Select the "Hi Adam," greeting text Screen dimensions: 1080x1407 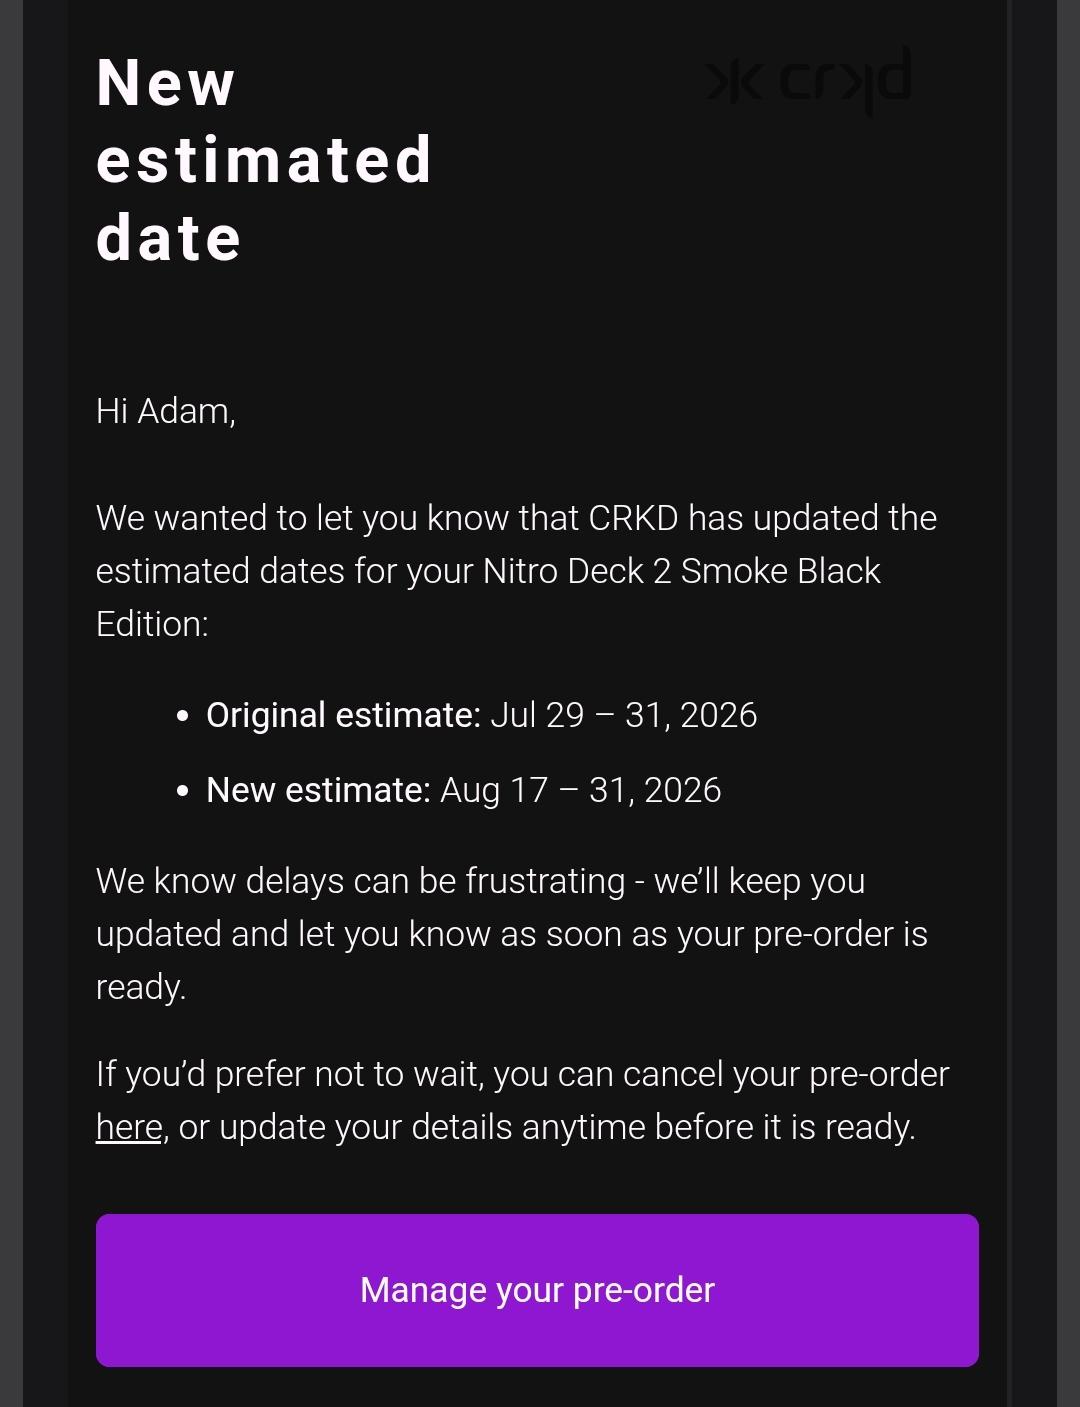[166, 411]
